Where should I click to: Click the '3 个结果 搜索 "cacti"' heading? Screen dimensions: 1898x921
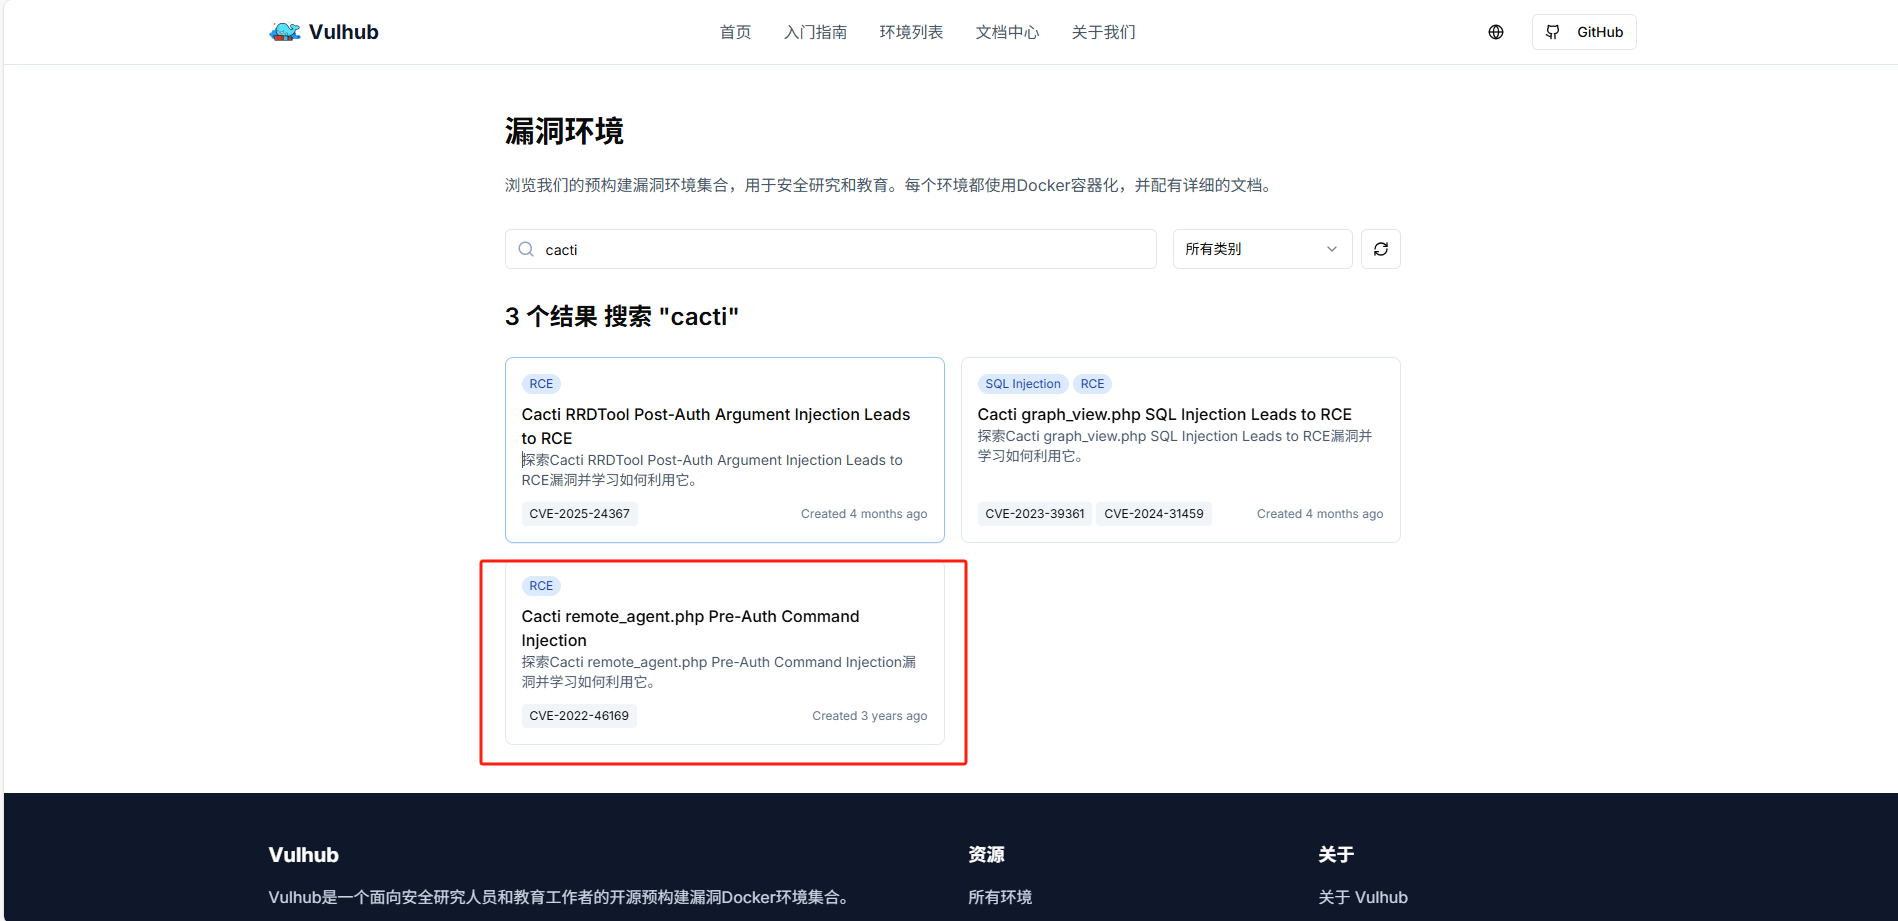622,317
